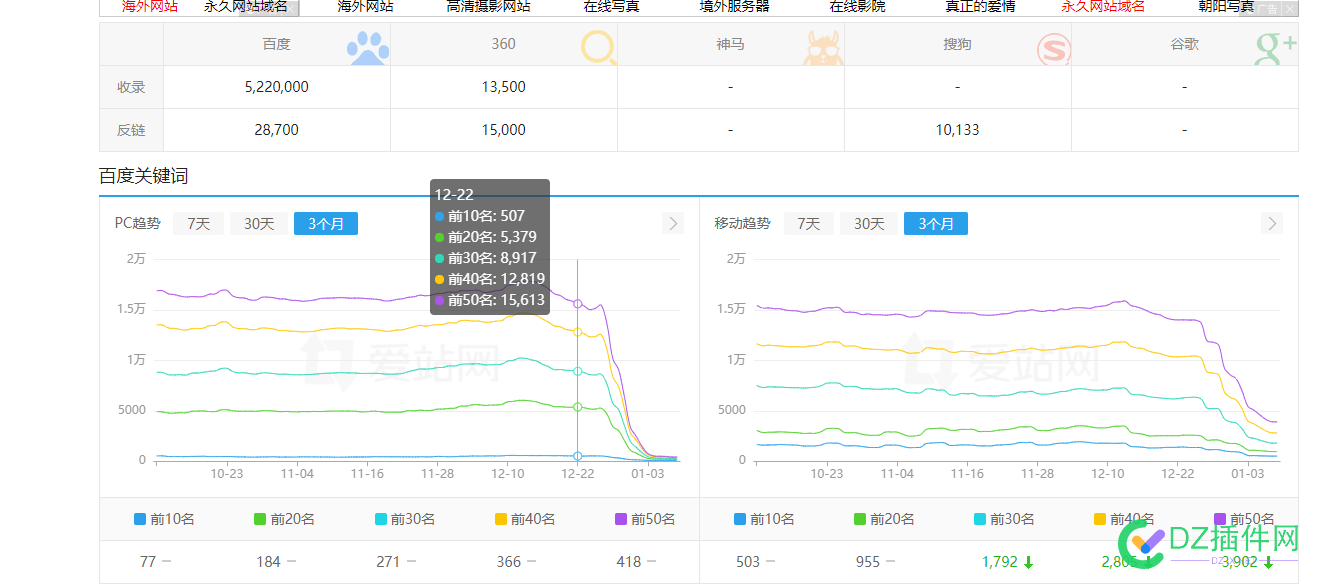Image resolution: width=1318 pixels, height=584 pixels.
Task: Toggle the 前30名 series in PC legend
Action: pyautogui.click(x=404, y=519)
